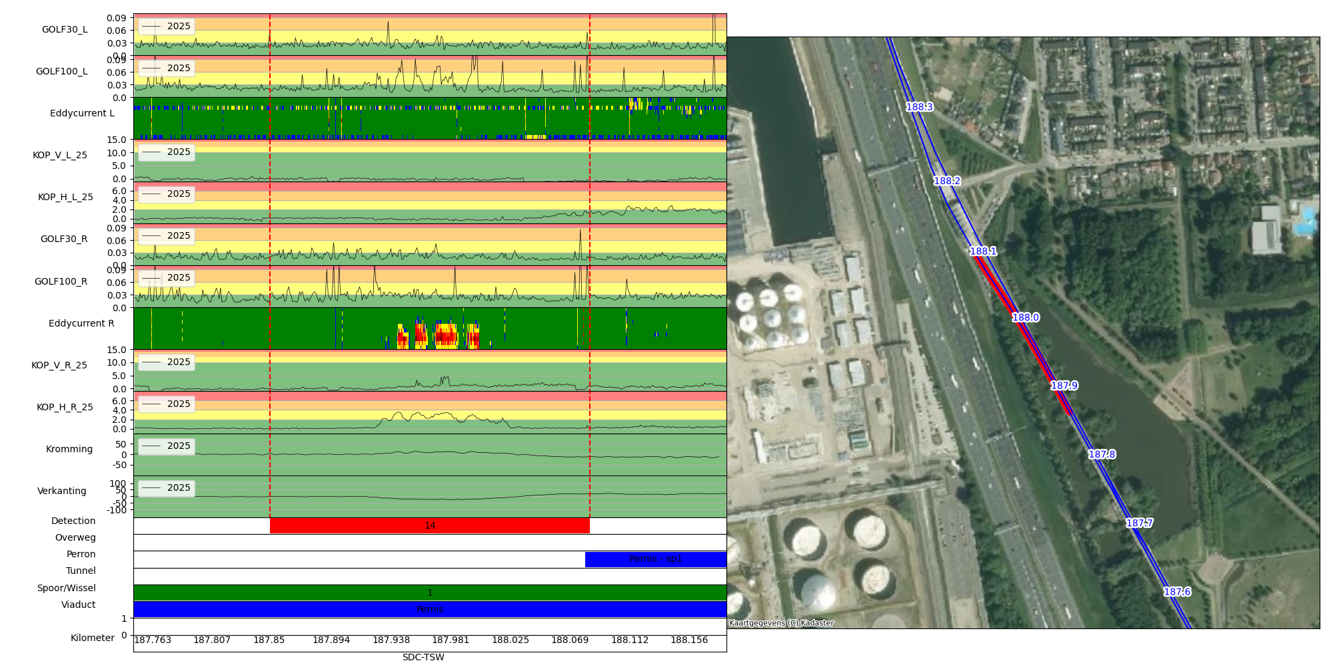This screenshot has width=1333, height=665.
Task: Click the x-axis tick 187.938
Action: coord(391,640)
